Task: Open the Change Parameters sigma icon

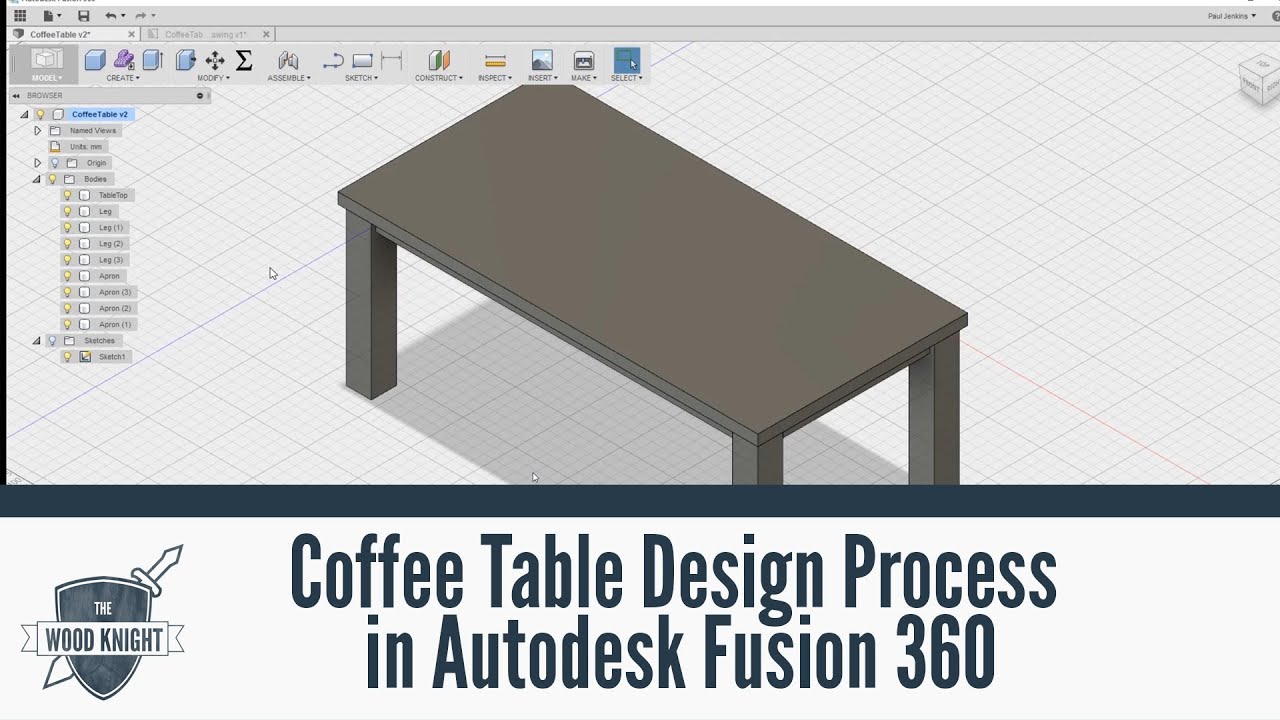Action: coord(243,60)
